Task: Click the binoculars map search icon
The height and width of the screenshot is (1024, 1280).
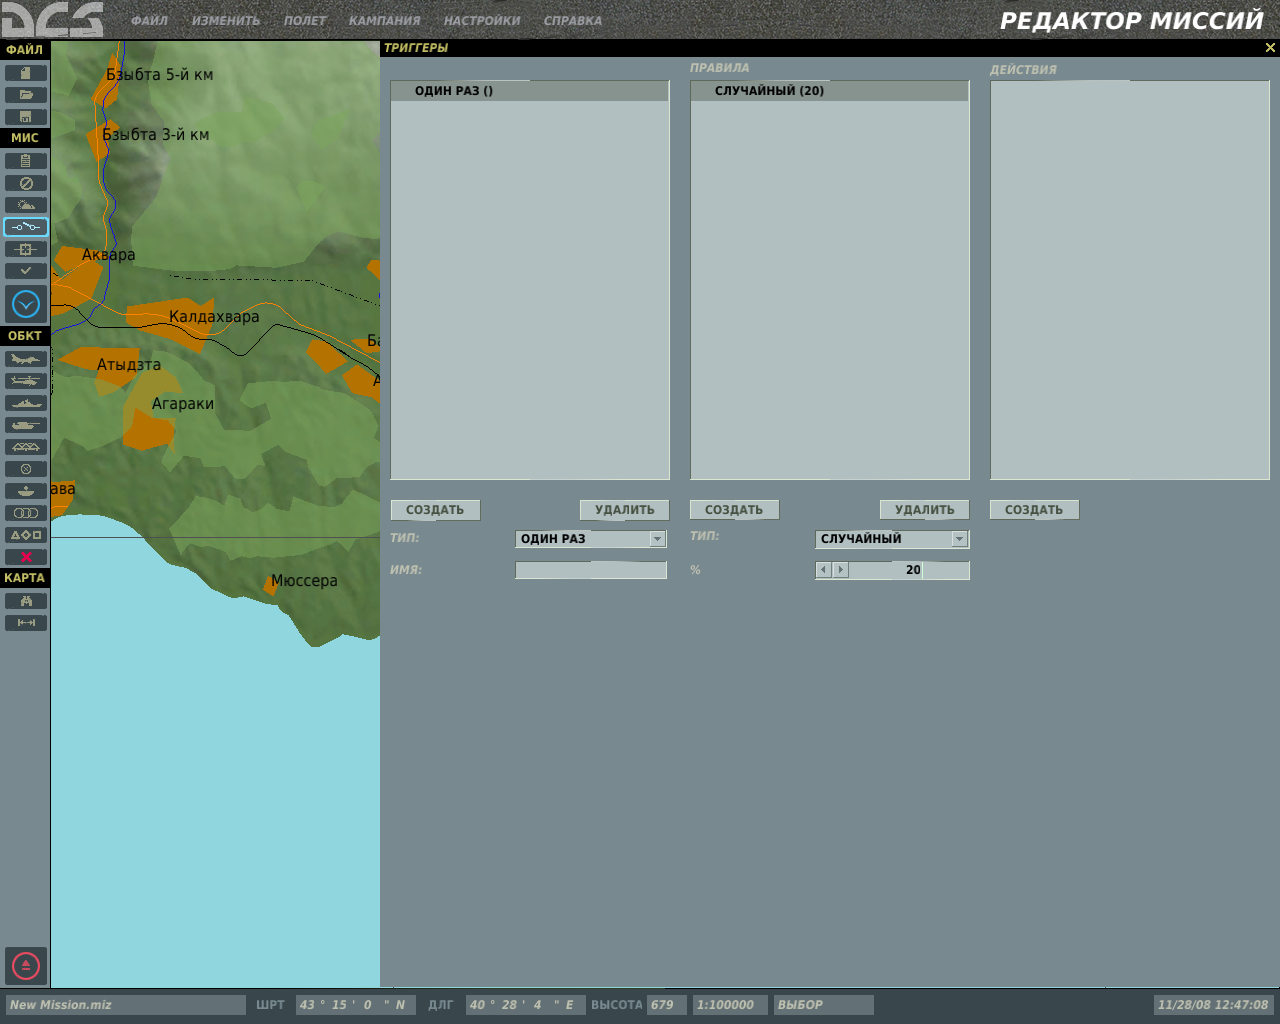Action: (26, 601)
